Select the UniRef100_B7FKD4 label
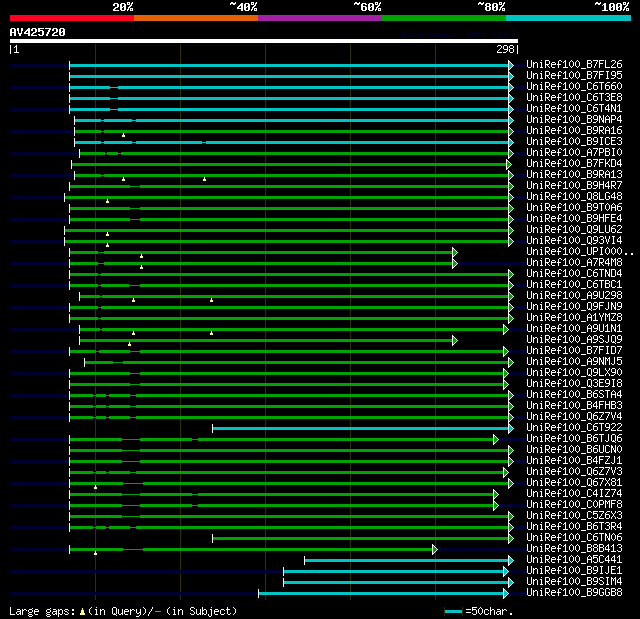Image resolution: width=640 pixels, height=619 pixels. 574,164
